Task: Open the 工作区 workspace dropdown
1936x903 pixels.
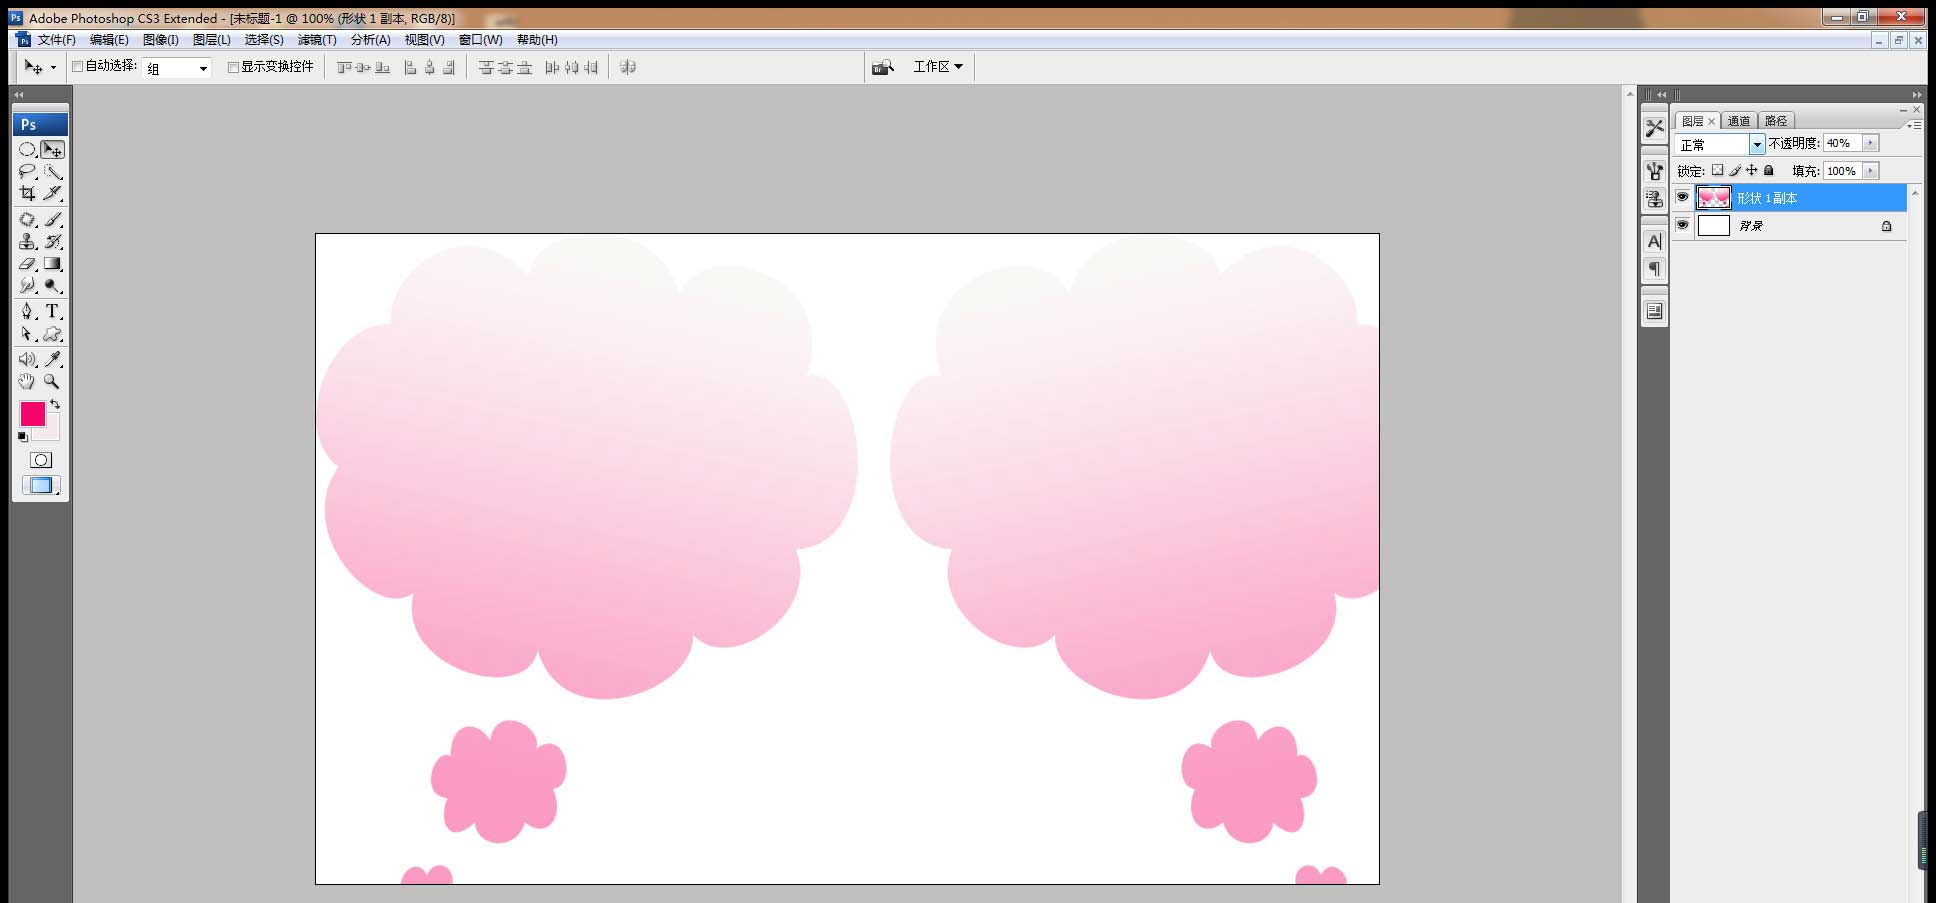Action: click(x=938, y=67)
